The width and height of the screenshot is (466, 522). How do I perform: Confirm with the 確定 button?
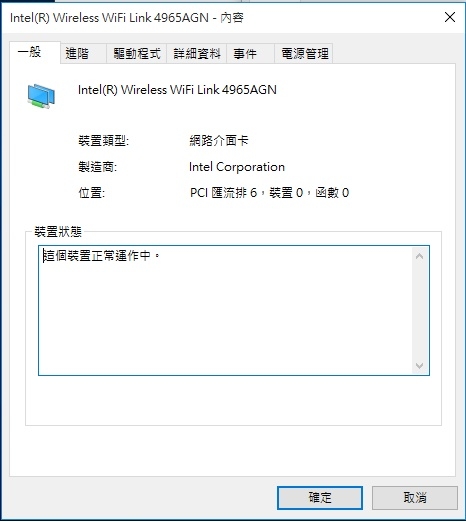[320, 498]
